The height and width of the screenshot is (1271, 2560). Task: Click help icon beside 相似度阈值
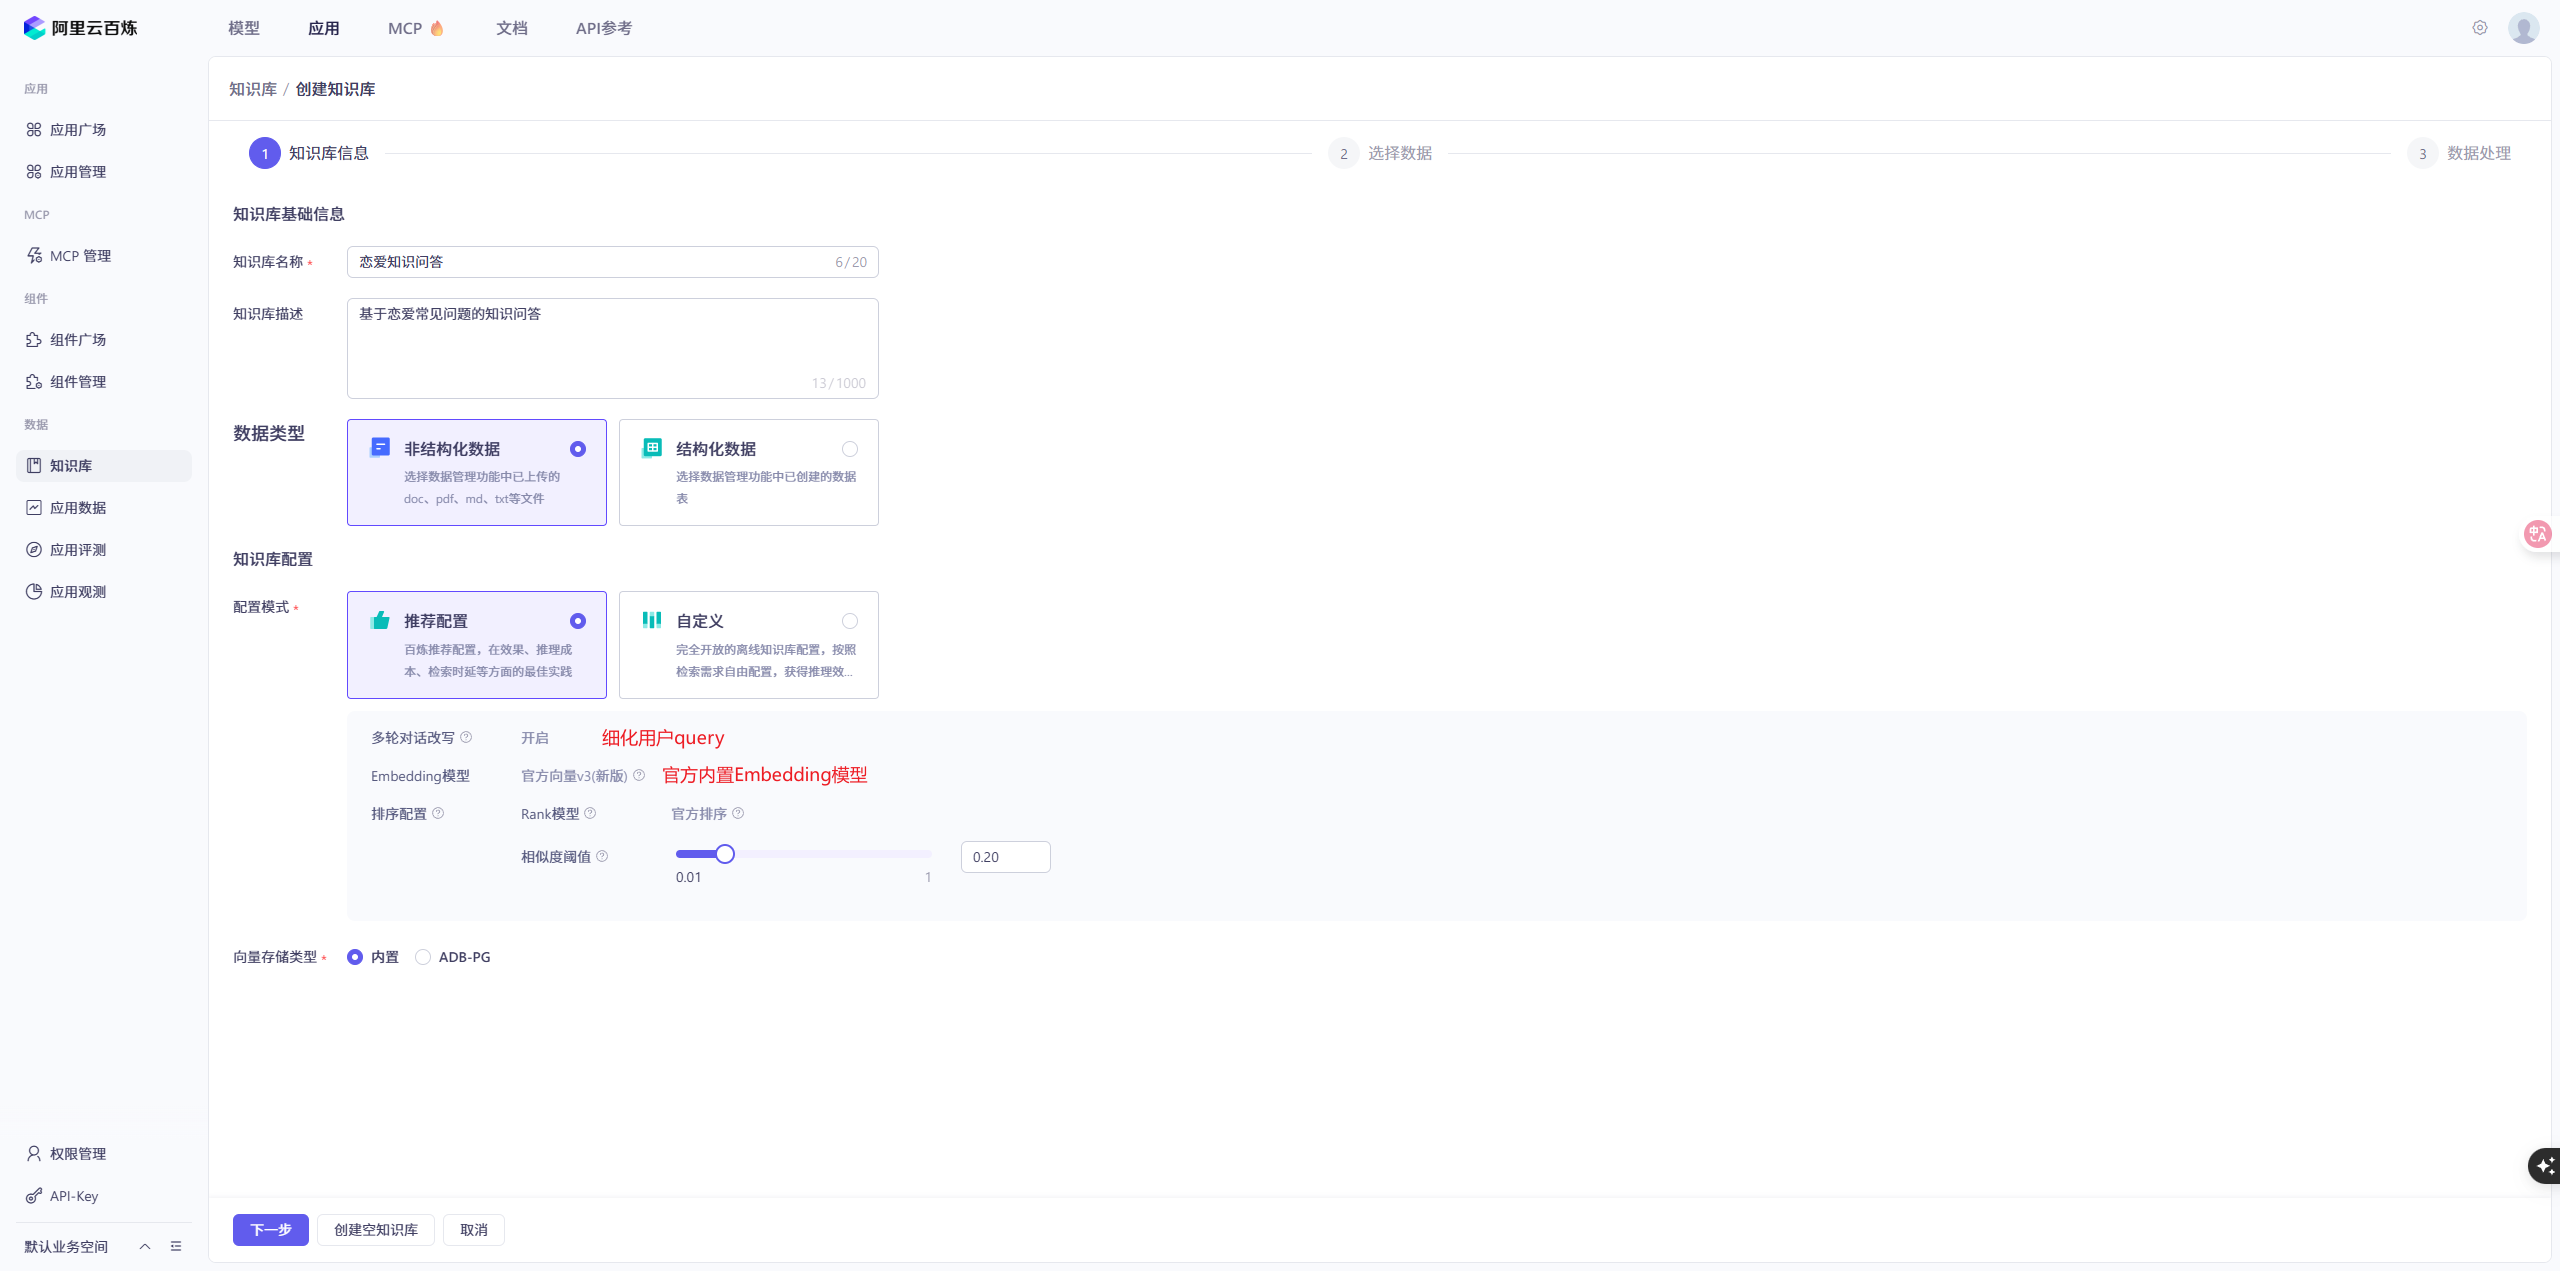[602, 857]
